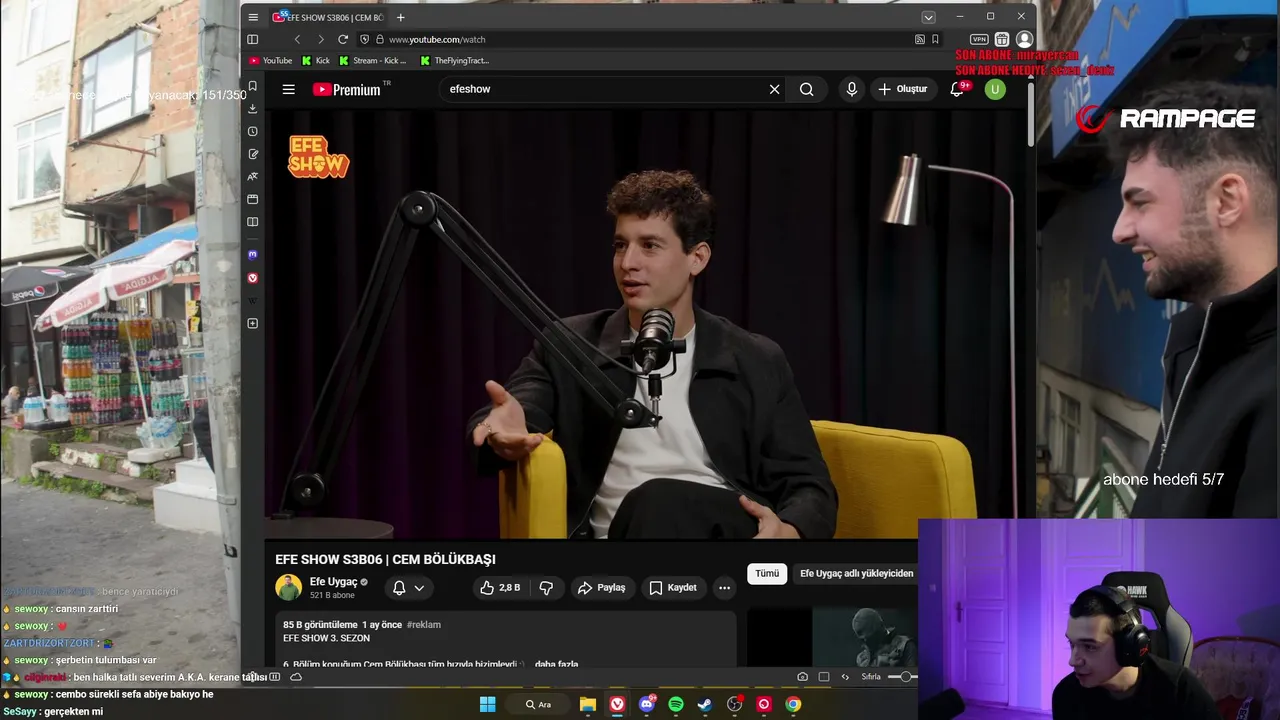Start voice search with the microphone

tap(852, 89)
